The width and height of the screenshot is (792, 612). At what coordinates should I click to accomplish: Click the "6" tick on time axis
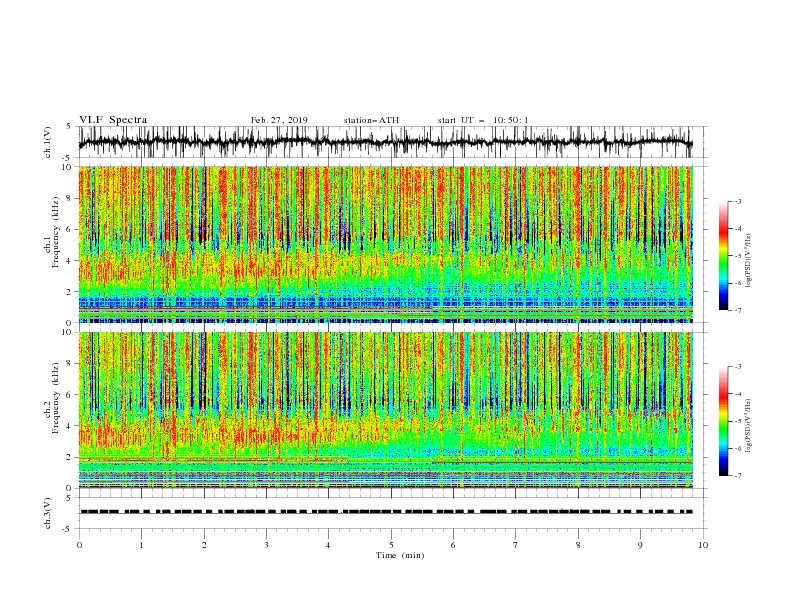[x=454, y=545]
